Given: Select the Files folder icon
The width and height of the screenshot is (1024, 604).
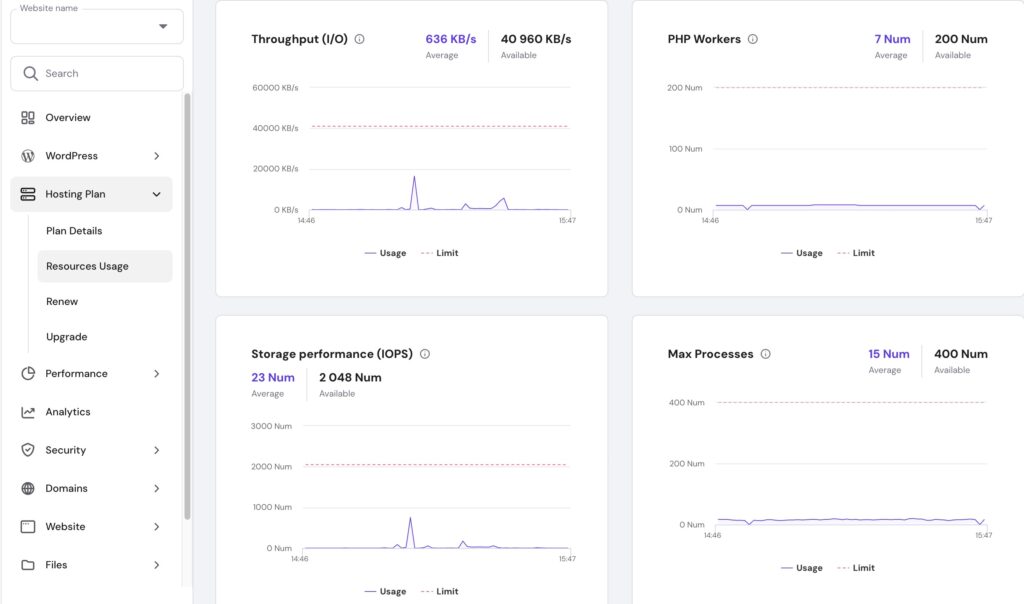Looking at the screenshot, I should pos(28,565).
